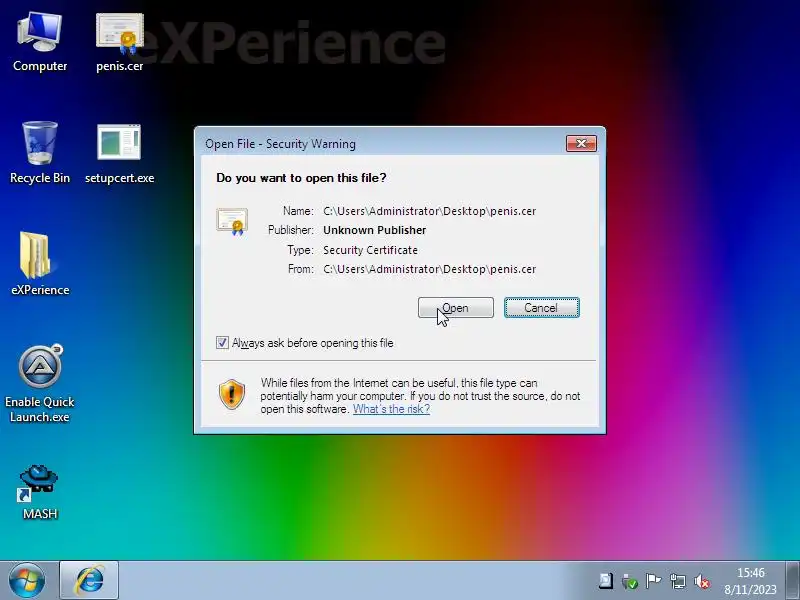
Task: Click the muted volume tray icon
Action: click(703, 581)
